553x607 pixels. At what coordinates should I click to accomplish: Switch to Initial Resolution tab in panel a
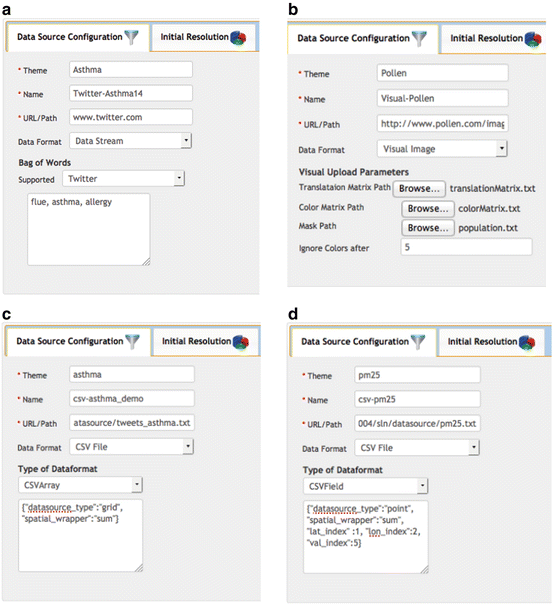(204, 38)
